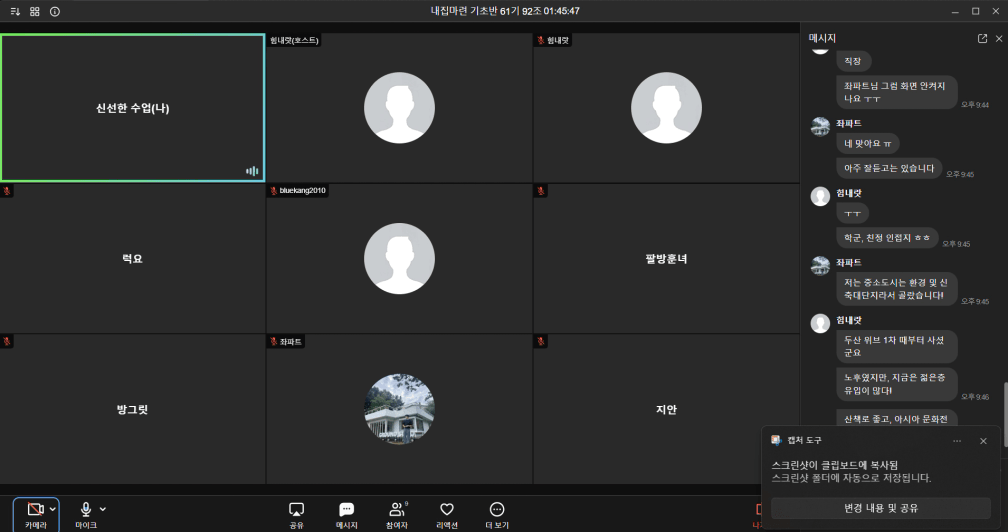
Task: Click the 아주 잘듣고는 있습니다 message
Action: tap(889, 168)
